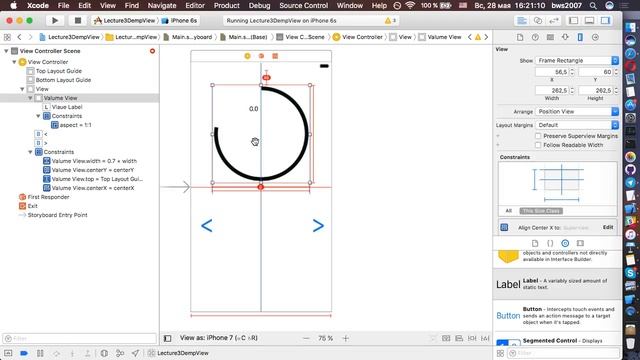This screenshot has width=640, height=360.
Task: Show the Media library
Action: tap(580, 243)
